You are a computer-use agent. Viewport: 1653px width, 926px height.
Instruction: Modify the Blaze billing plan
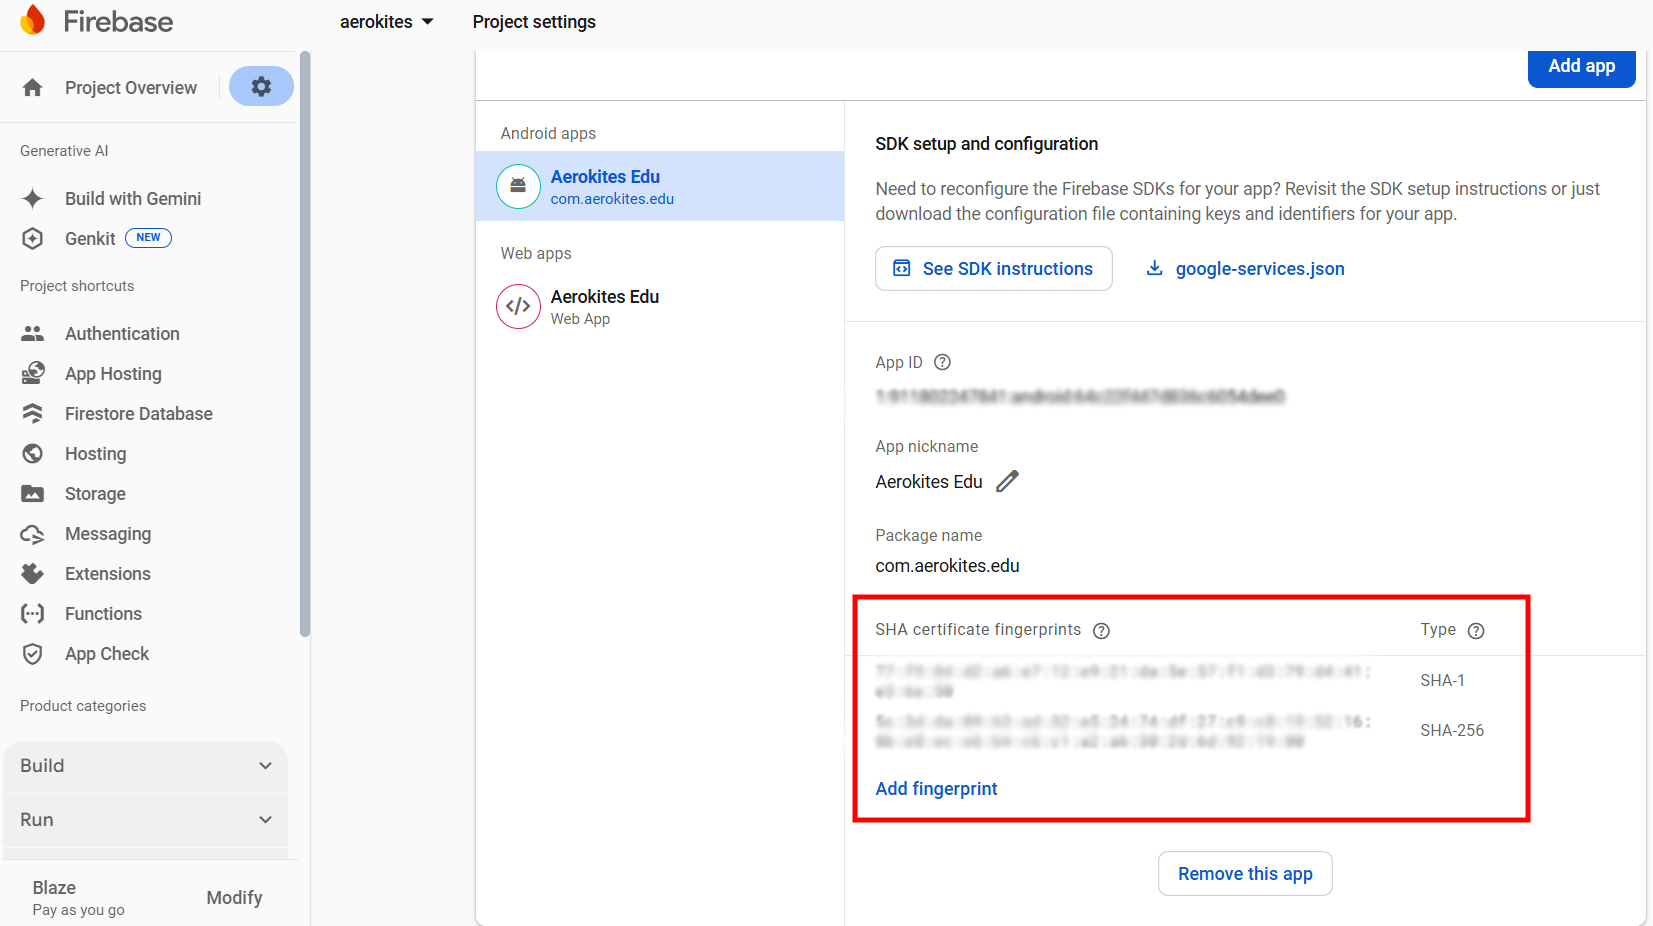pos(234,897)
